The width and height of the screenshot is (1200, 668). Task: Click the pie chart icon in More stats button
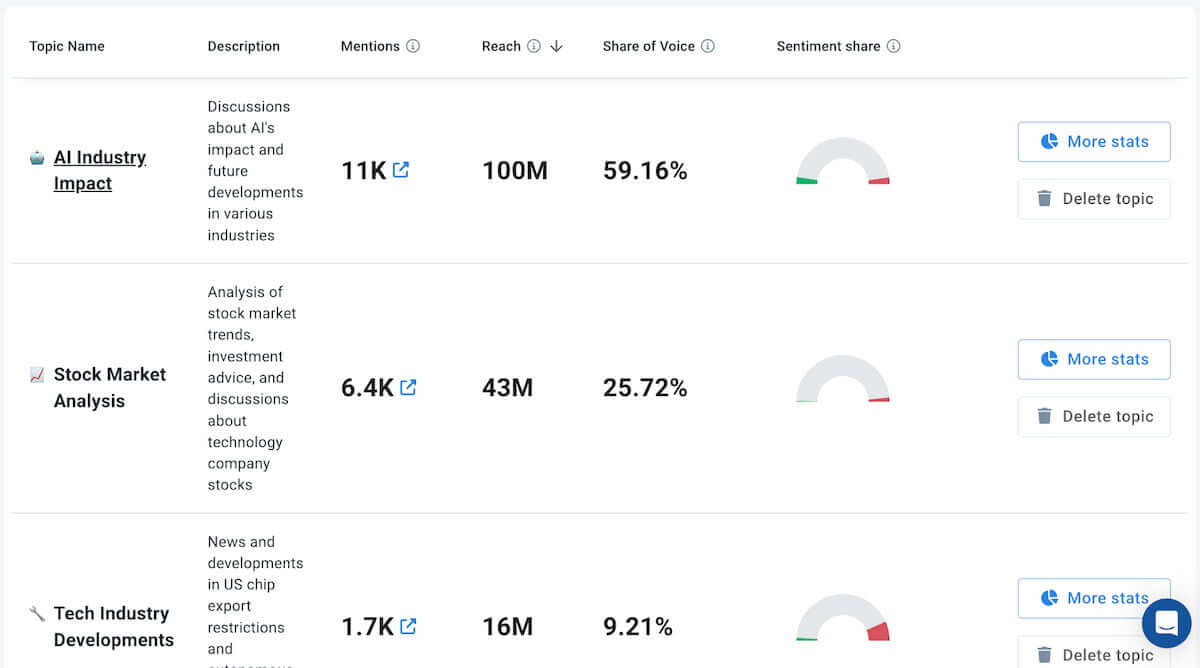[x=1048, y=141]
